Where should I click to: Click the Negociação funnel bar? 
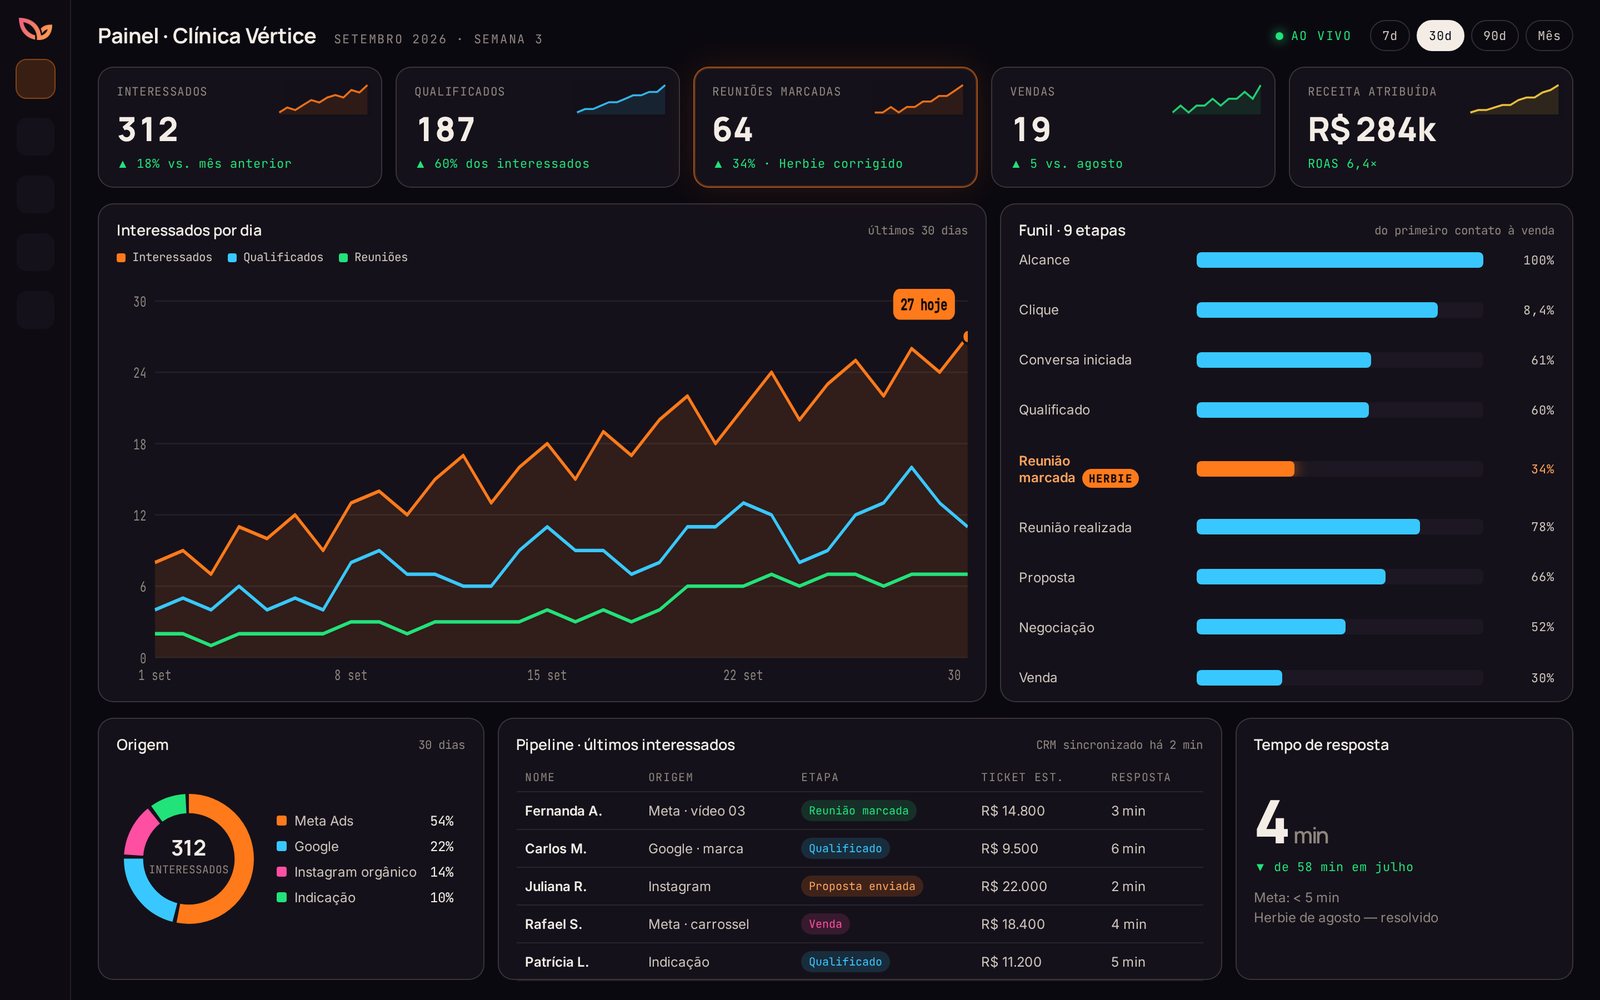pyautogui.click(x=1271, y=627)
